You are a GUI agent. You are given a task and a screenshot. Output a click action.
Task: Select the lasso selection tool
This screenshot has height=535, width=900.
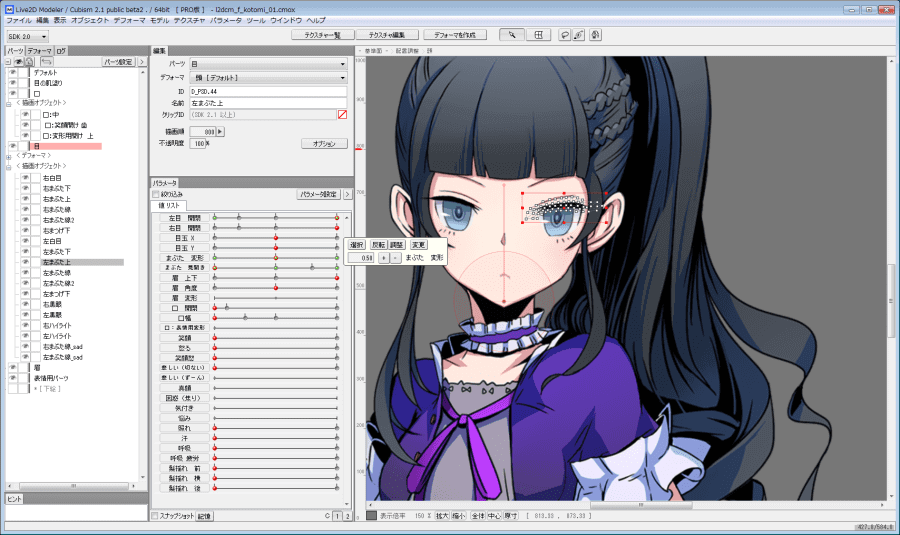point(565,35)
